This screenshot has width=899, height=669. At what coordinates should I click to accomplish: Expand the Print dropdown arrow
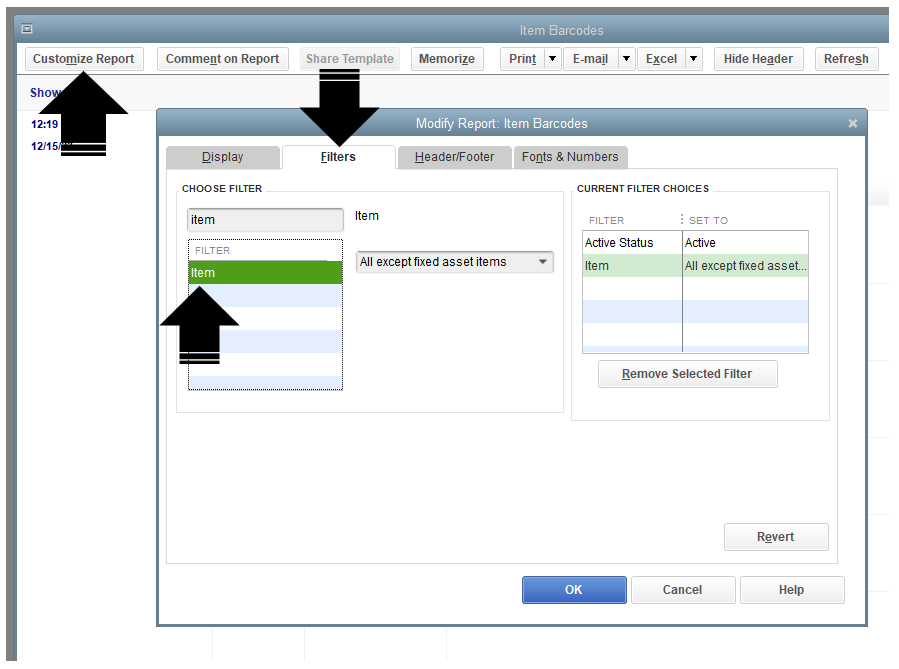point(553,59)
